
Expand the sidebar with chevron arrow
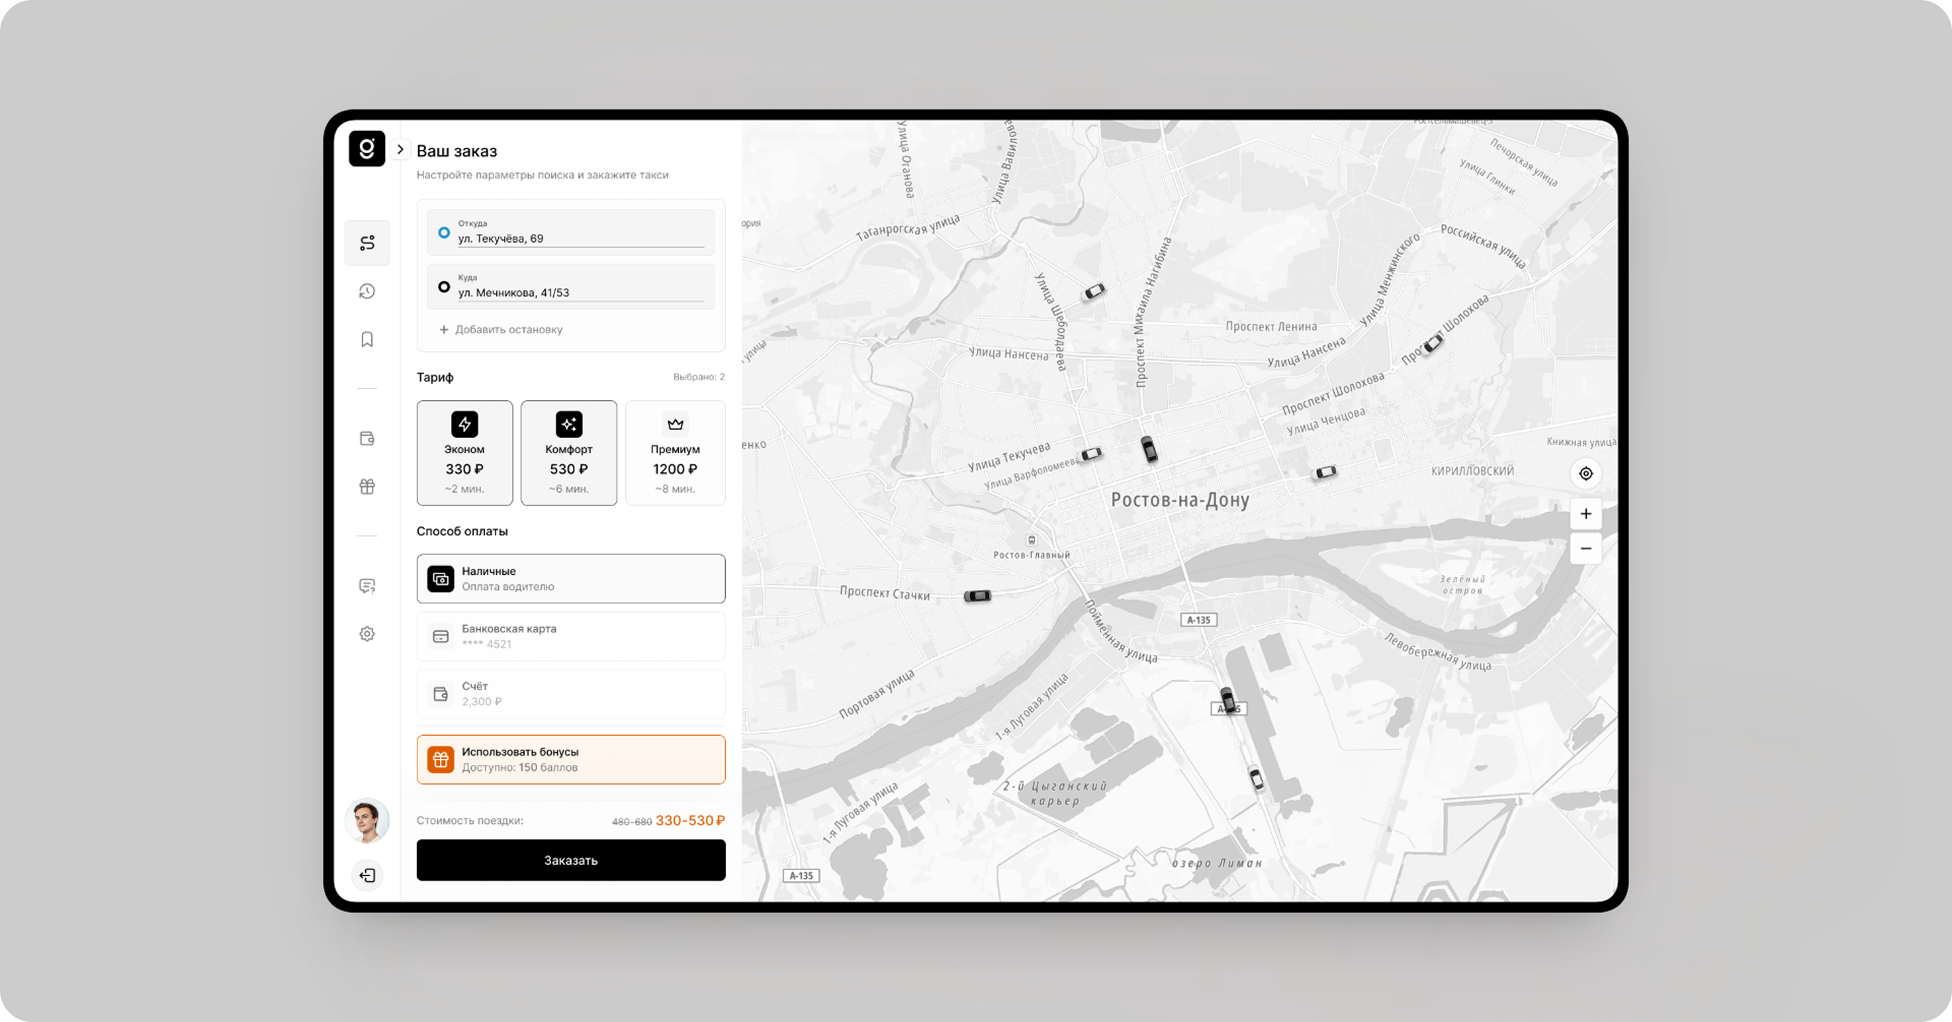400,150
